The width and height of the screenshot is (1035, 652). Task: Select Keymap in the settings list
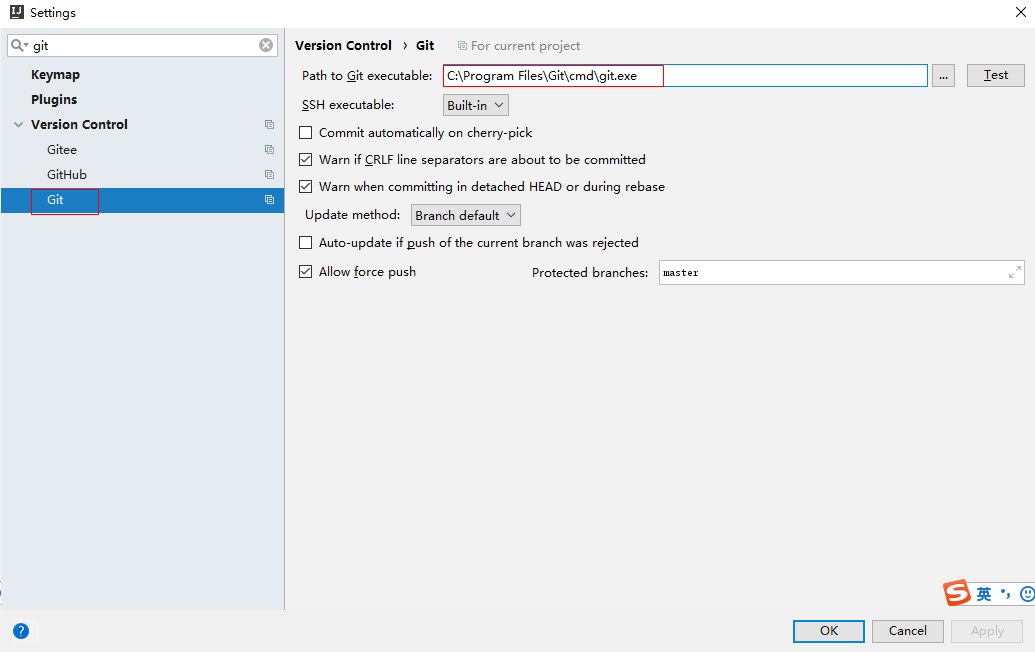[x=55, y=75]
